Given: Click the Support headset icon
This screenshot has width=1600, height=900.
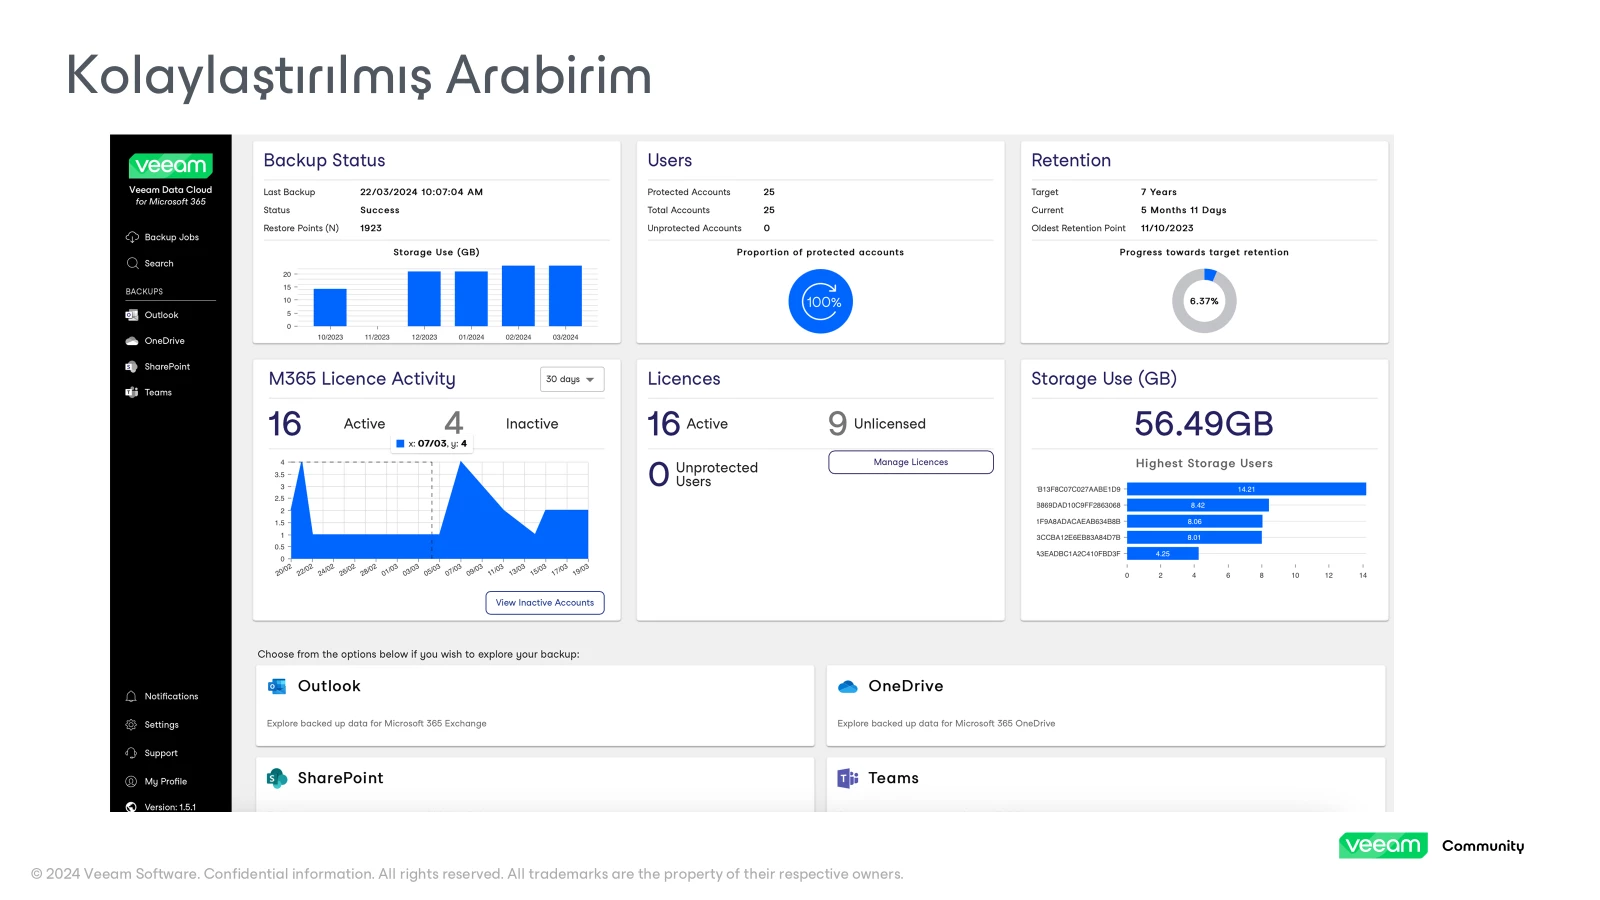Looking at the screenshot, I should 131,753.
